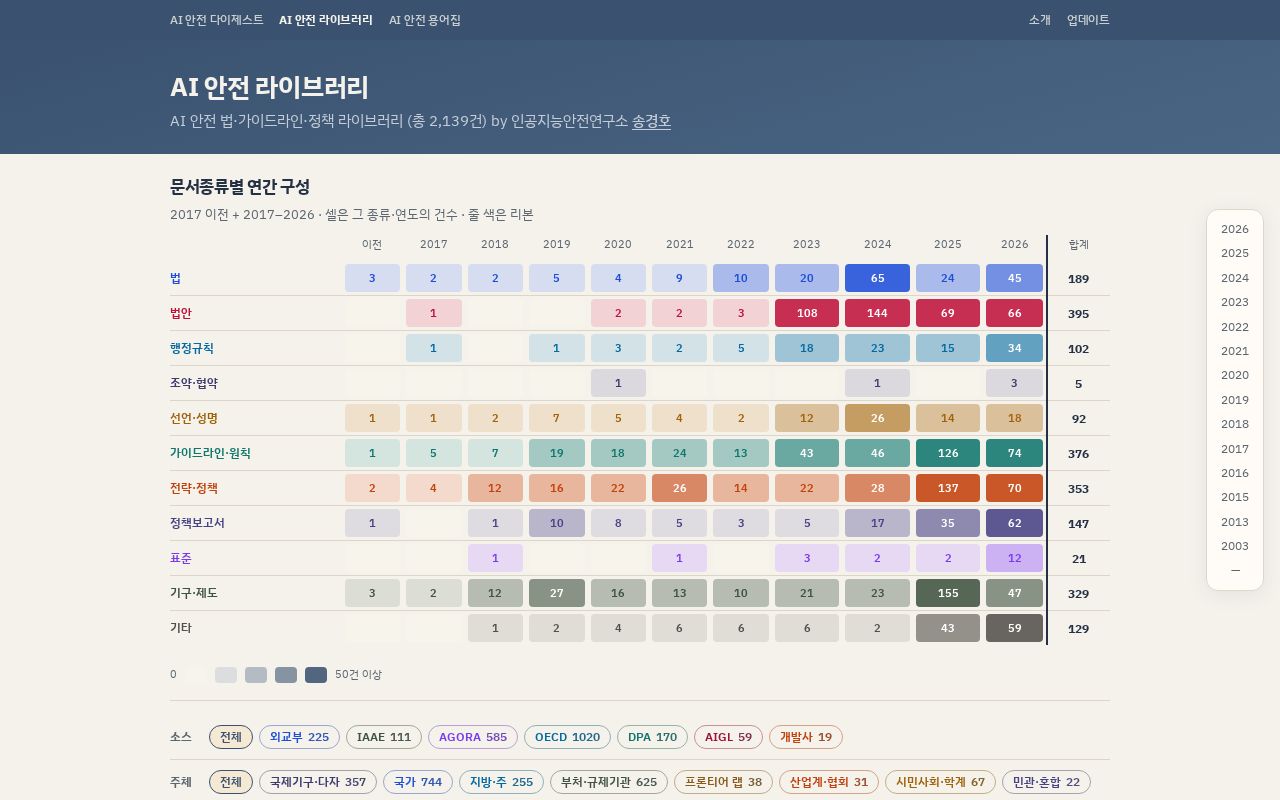Click 법 2024 cell showing 65
1280x800 pixels.
coord(877,278)
